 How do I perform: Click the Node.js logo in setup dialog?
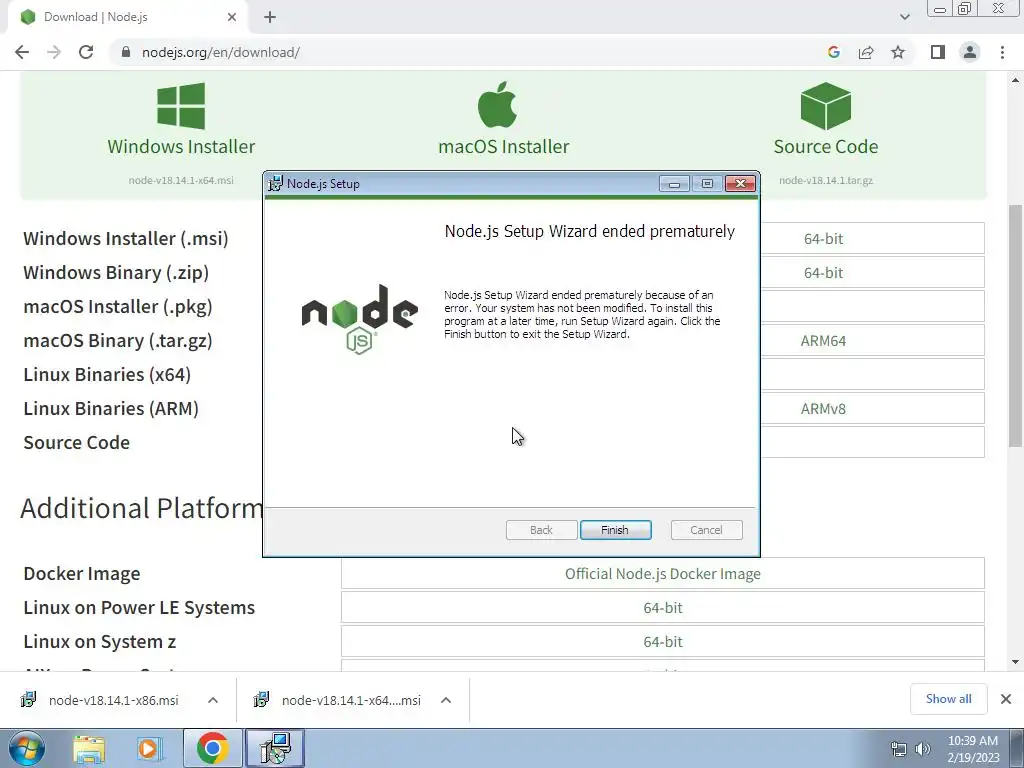click(359, 319)
